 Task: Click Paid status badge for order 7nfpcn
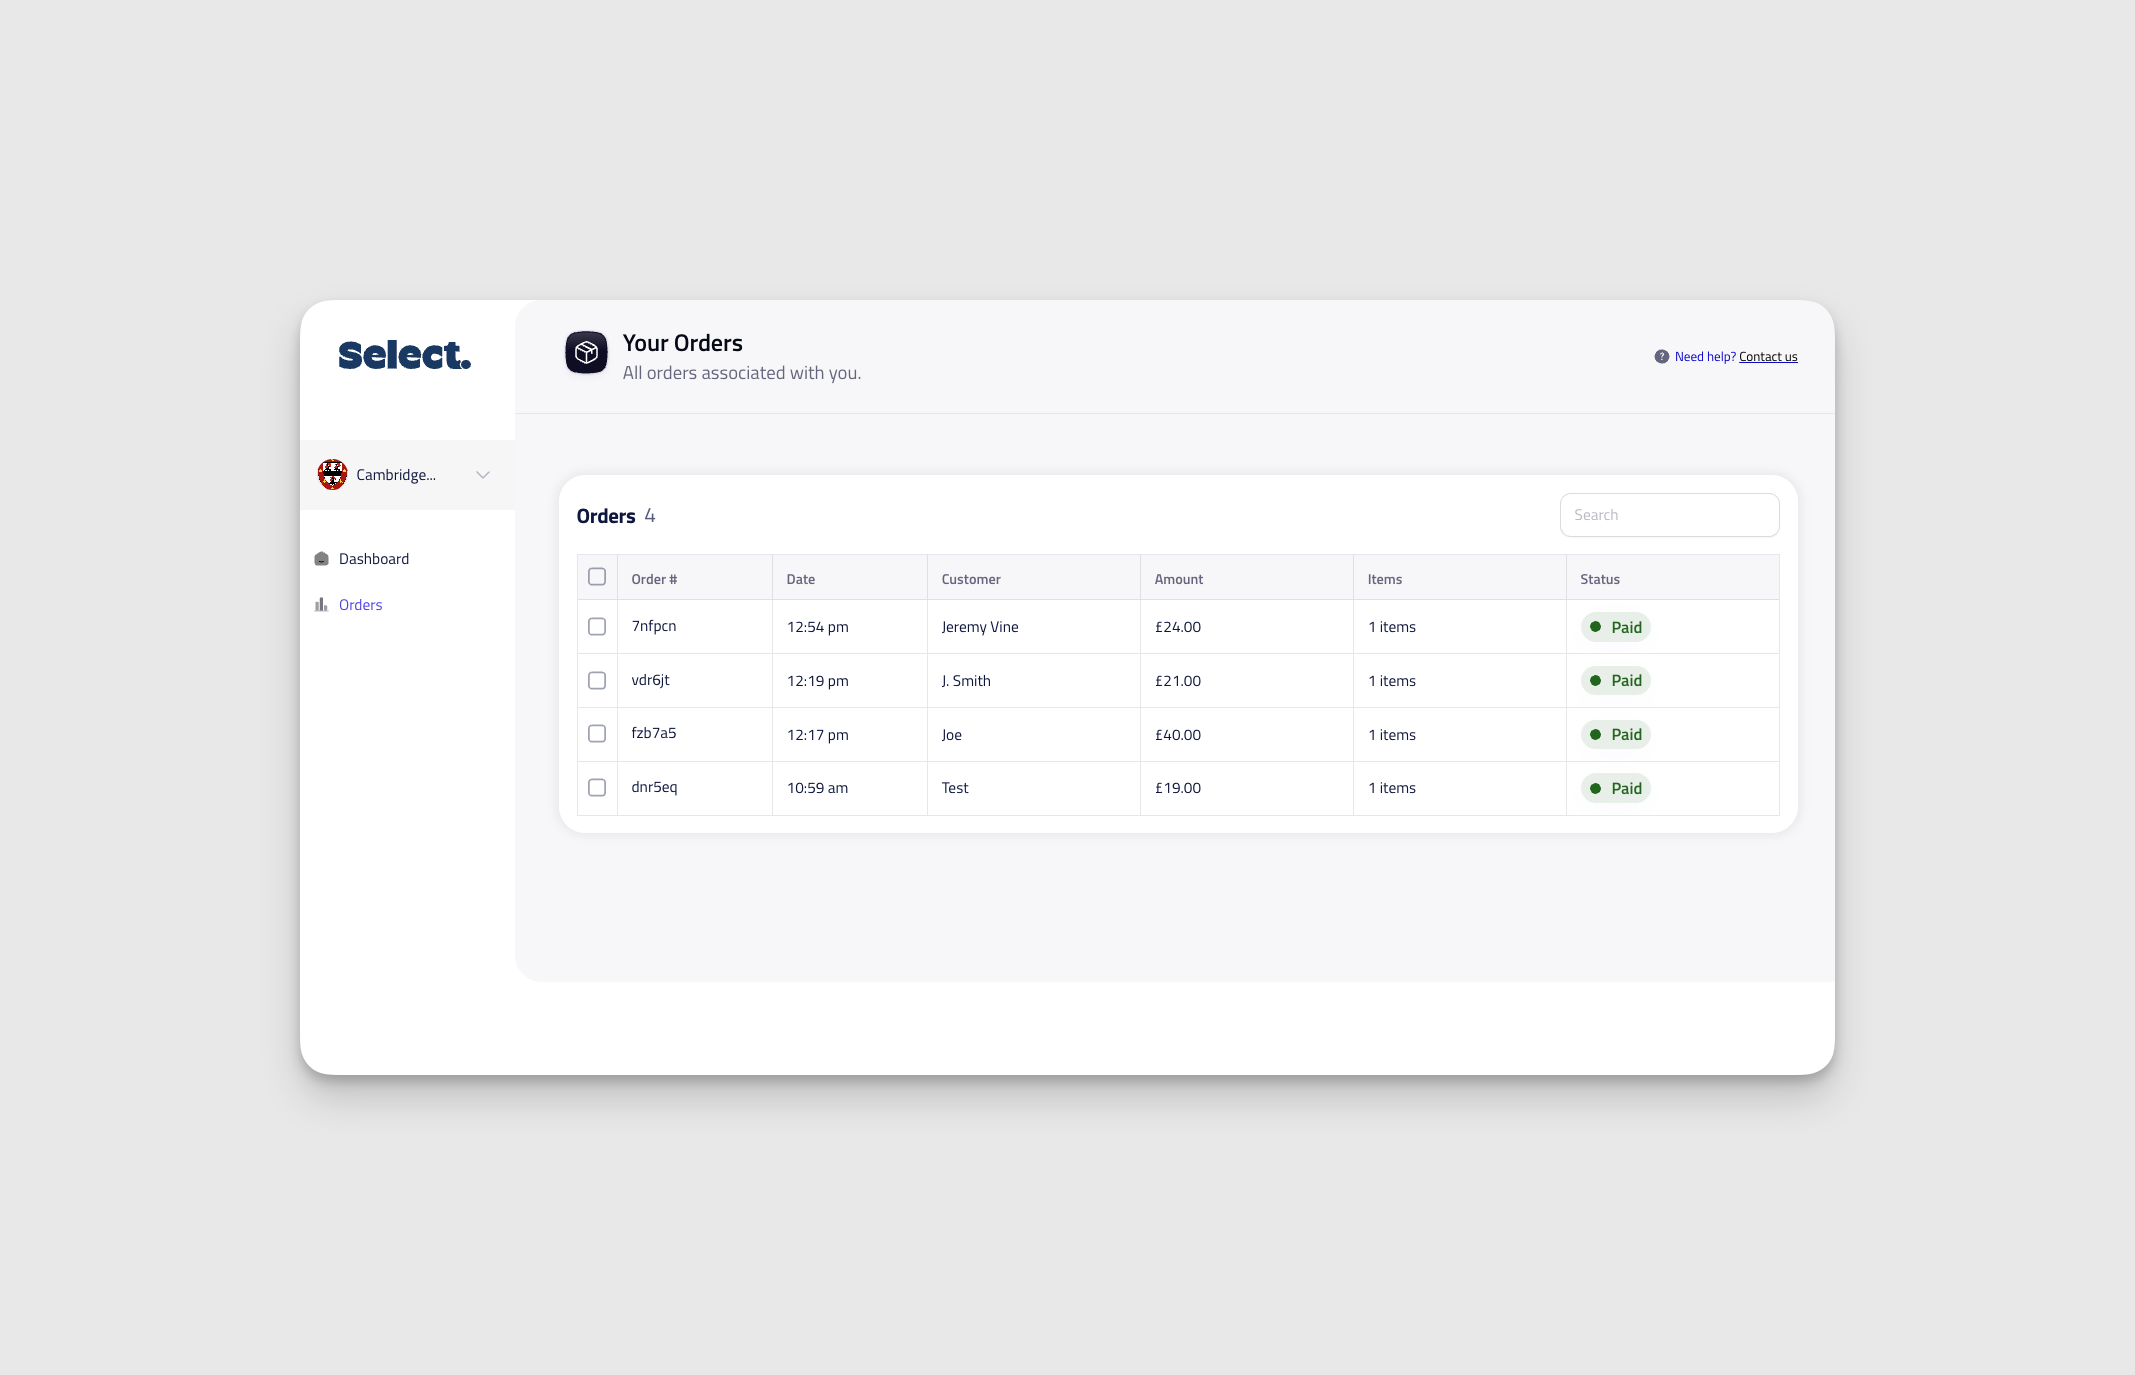click(1615, 627)
